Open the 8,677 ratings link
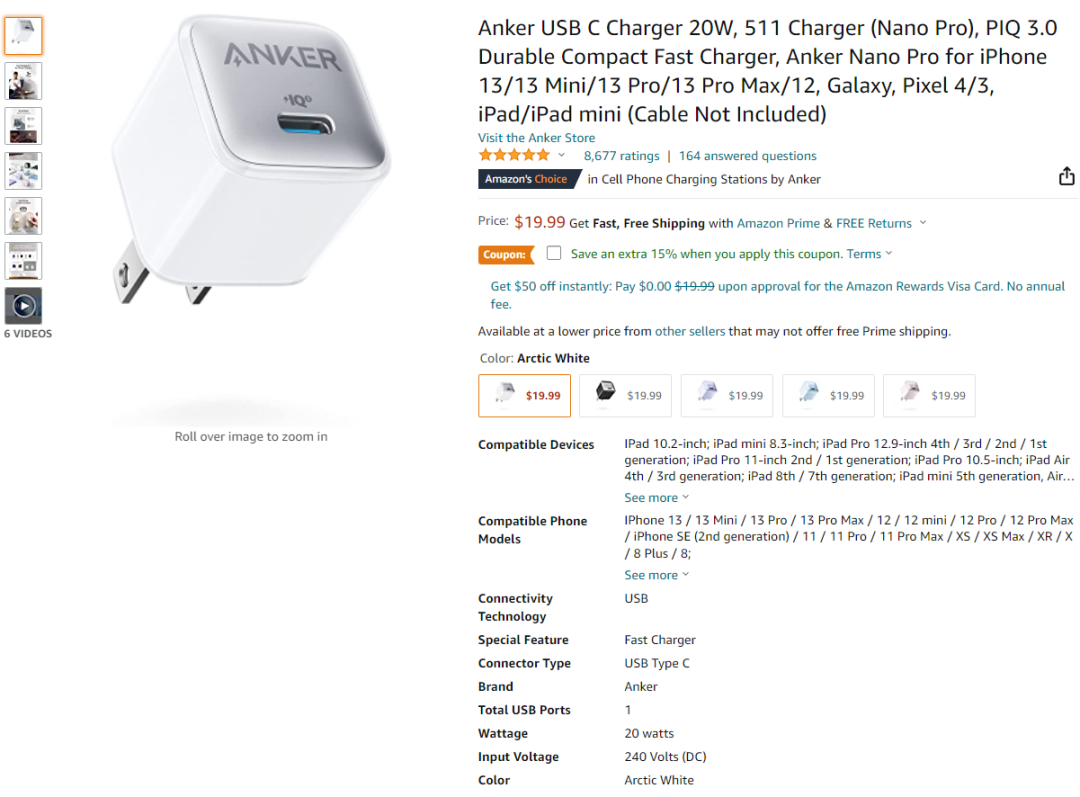The height and width of the screenshot is (797, 1080). pyautogui.click(x=621, y=156)
